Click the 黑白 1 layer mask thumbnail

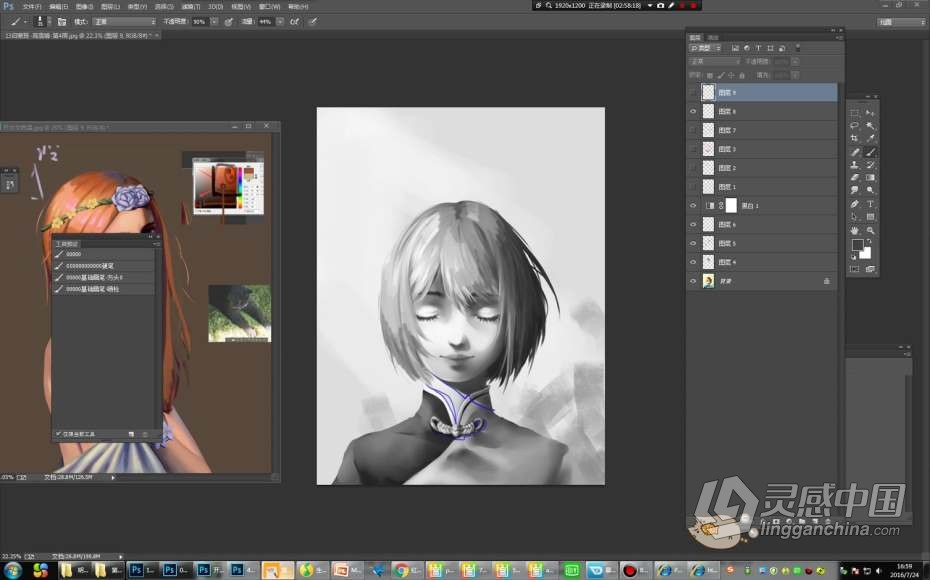point(731,206)
